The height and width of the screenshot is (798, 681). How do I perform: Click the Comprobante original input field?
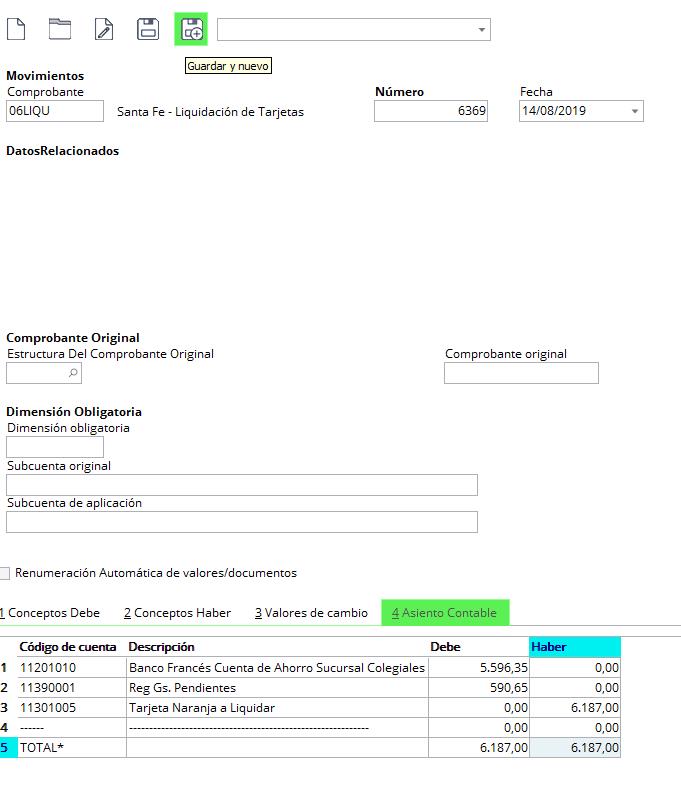click(521, 373)
